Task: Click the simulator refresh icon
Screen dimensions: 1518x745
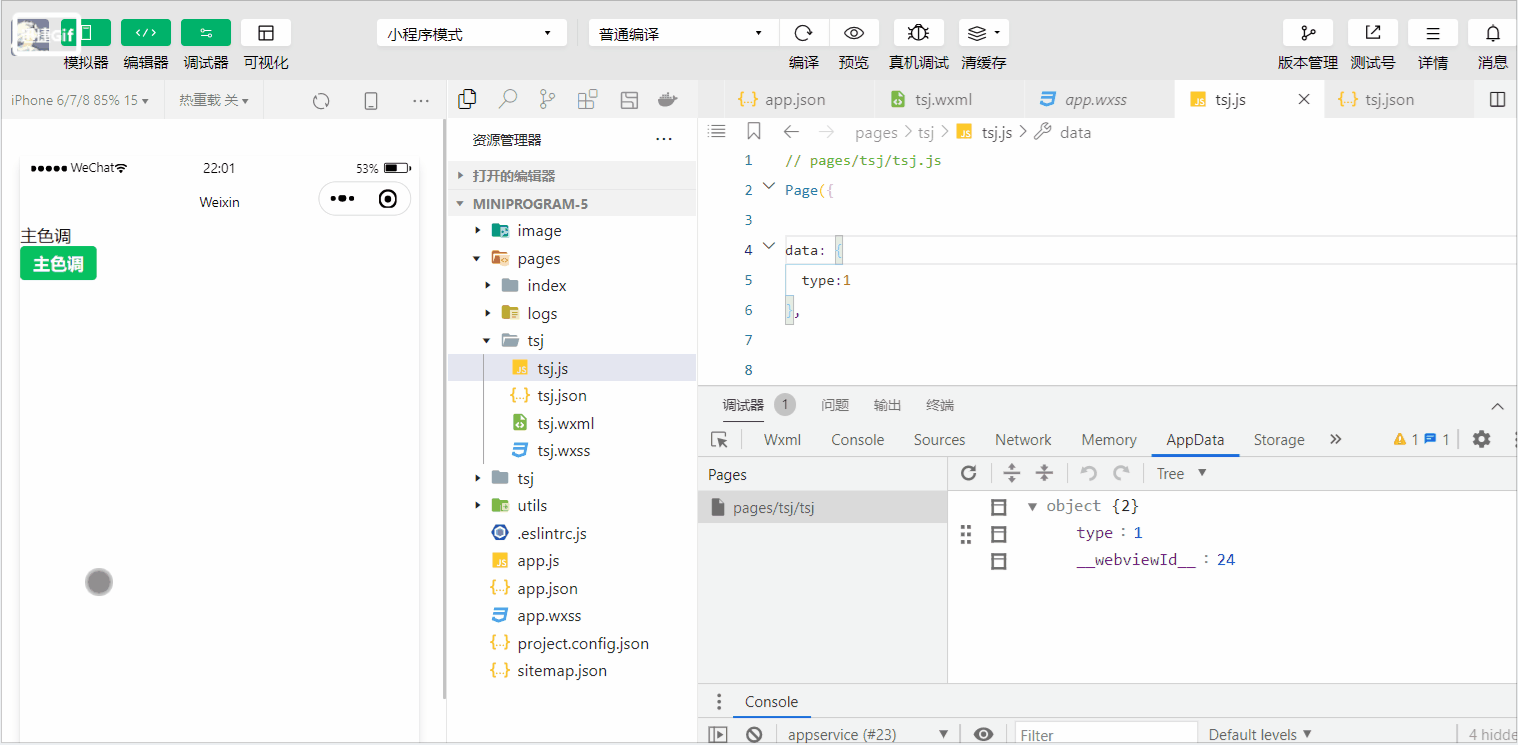Action: (x=321, y=101)
